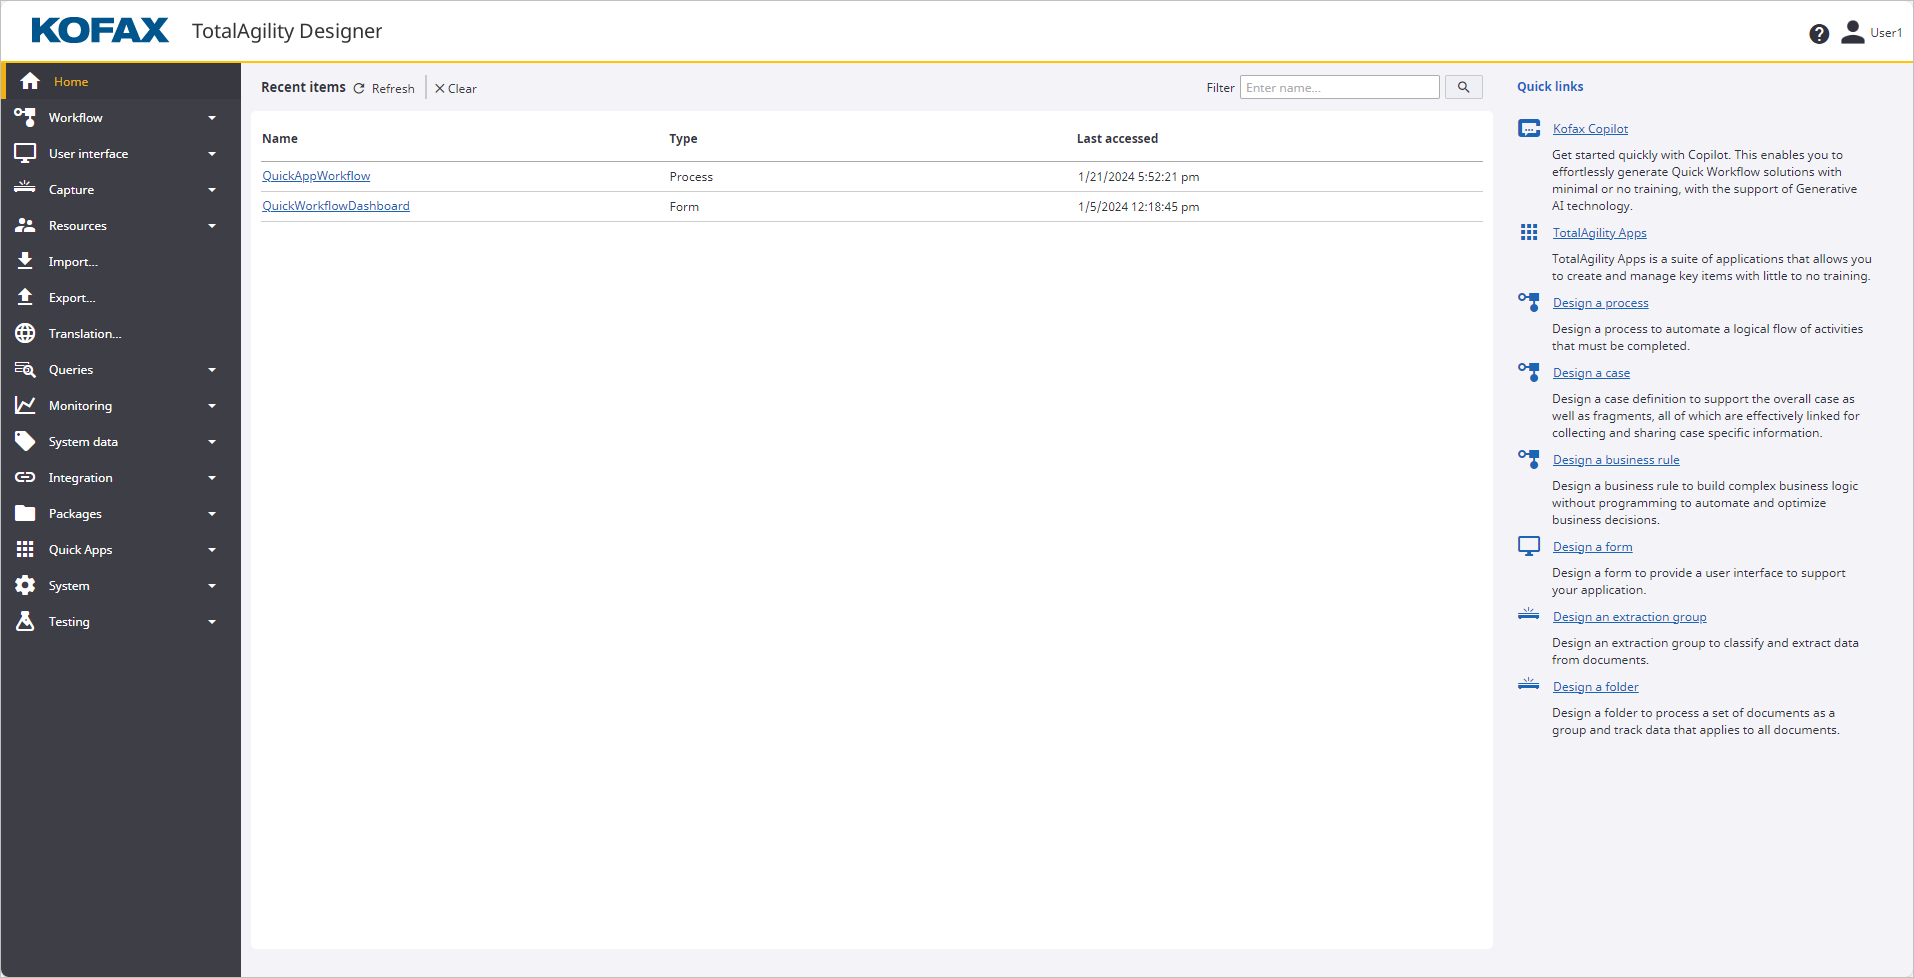1914x978 pixels.
Task: Clear the recent items list
Action: (456, 89)
